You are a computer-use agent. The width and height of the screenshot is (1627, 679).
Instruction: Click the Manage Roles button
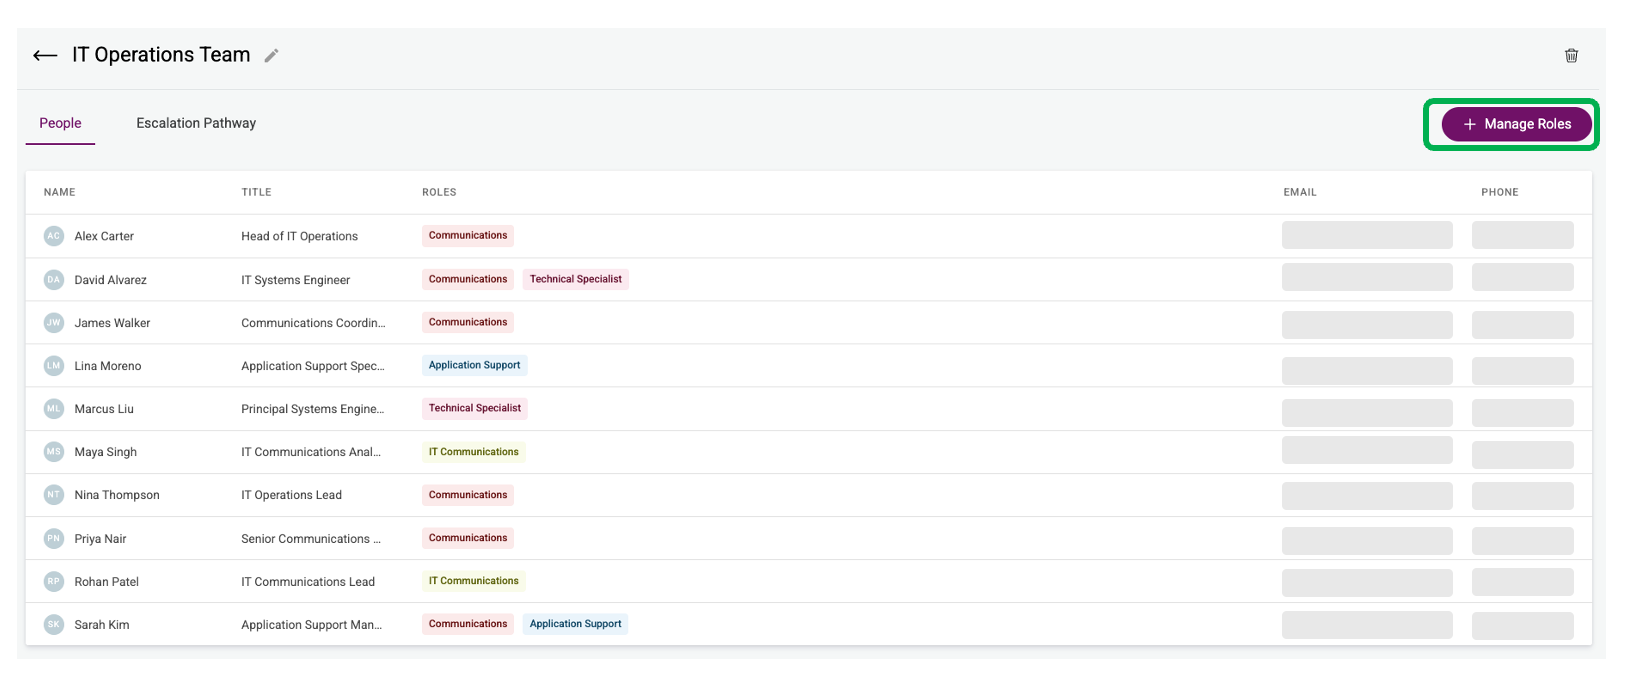[1516, 124]
